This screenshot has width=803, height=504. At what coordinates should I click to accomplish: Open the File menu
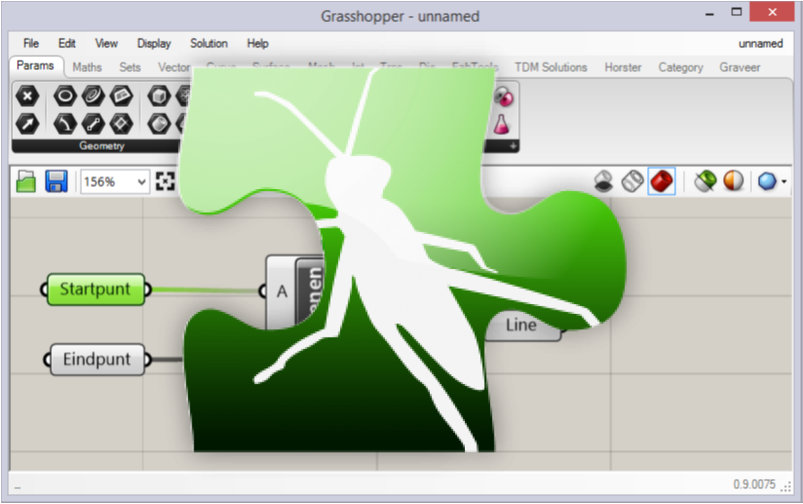pyautogui.click(x=31, y=44)
